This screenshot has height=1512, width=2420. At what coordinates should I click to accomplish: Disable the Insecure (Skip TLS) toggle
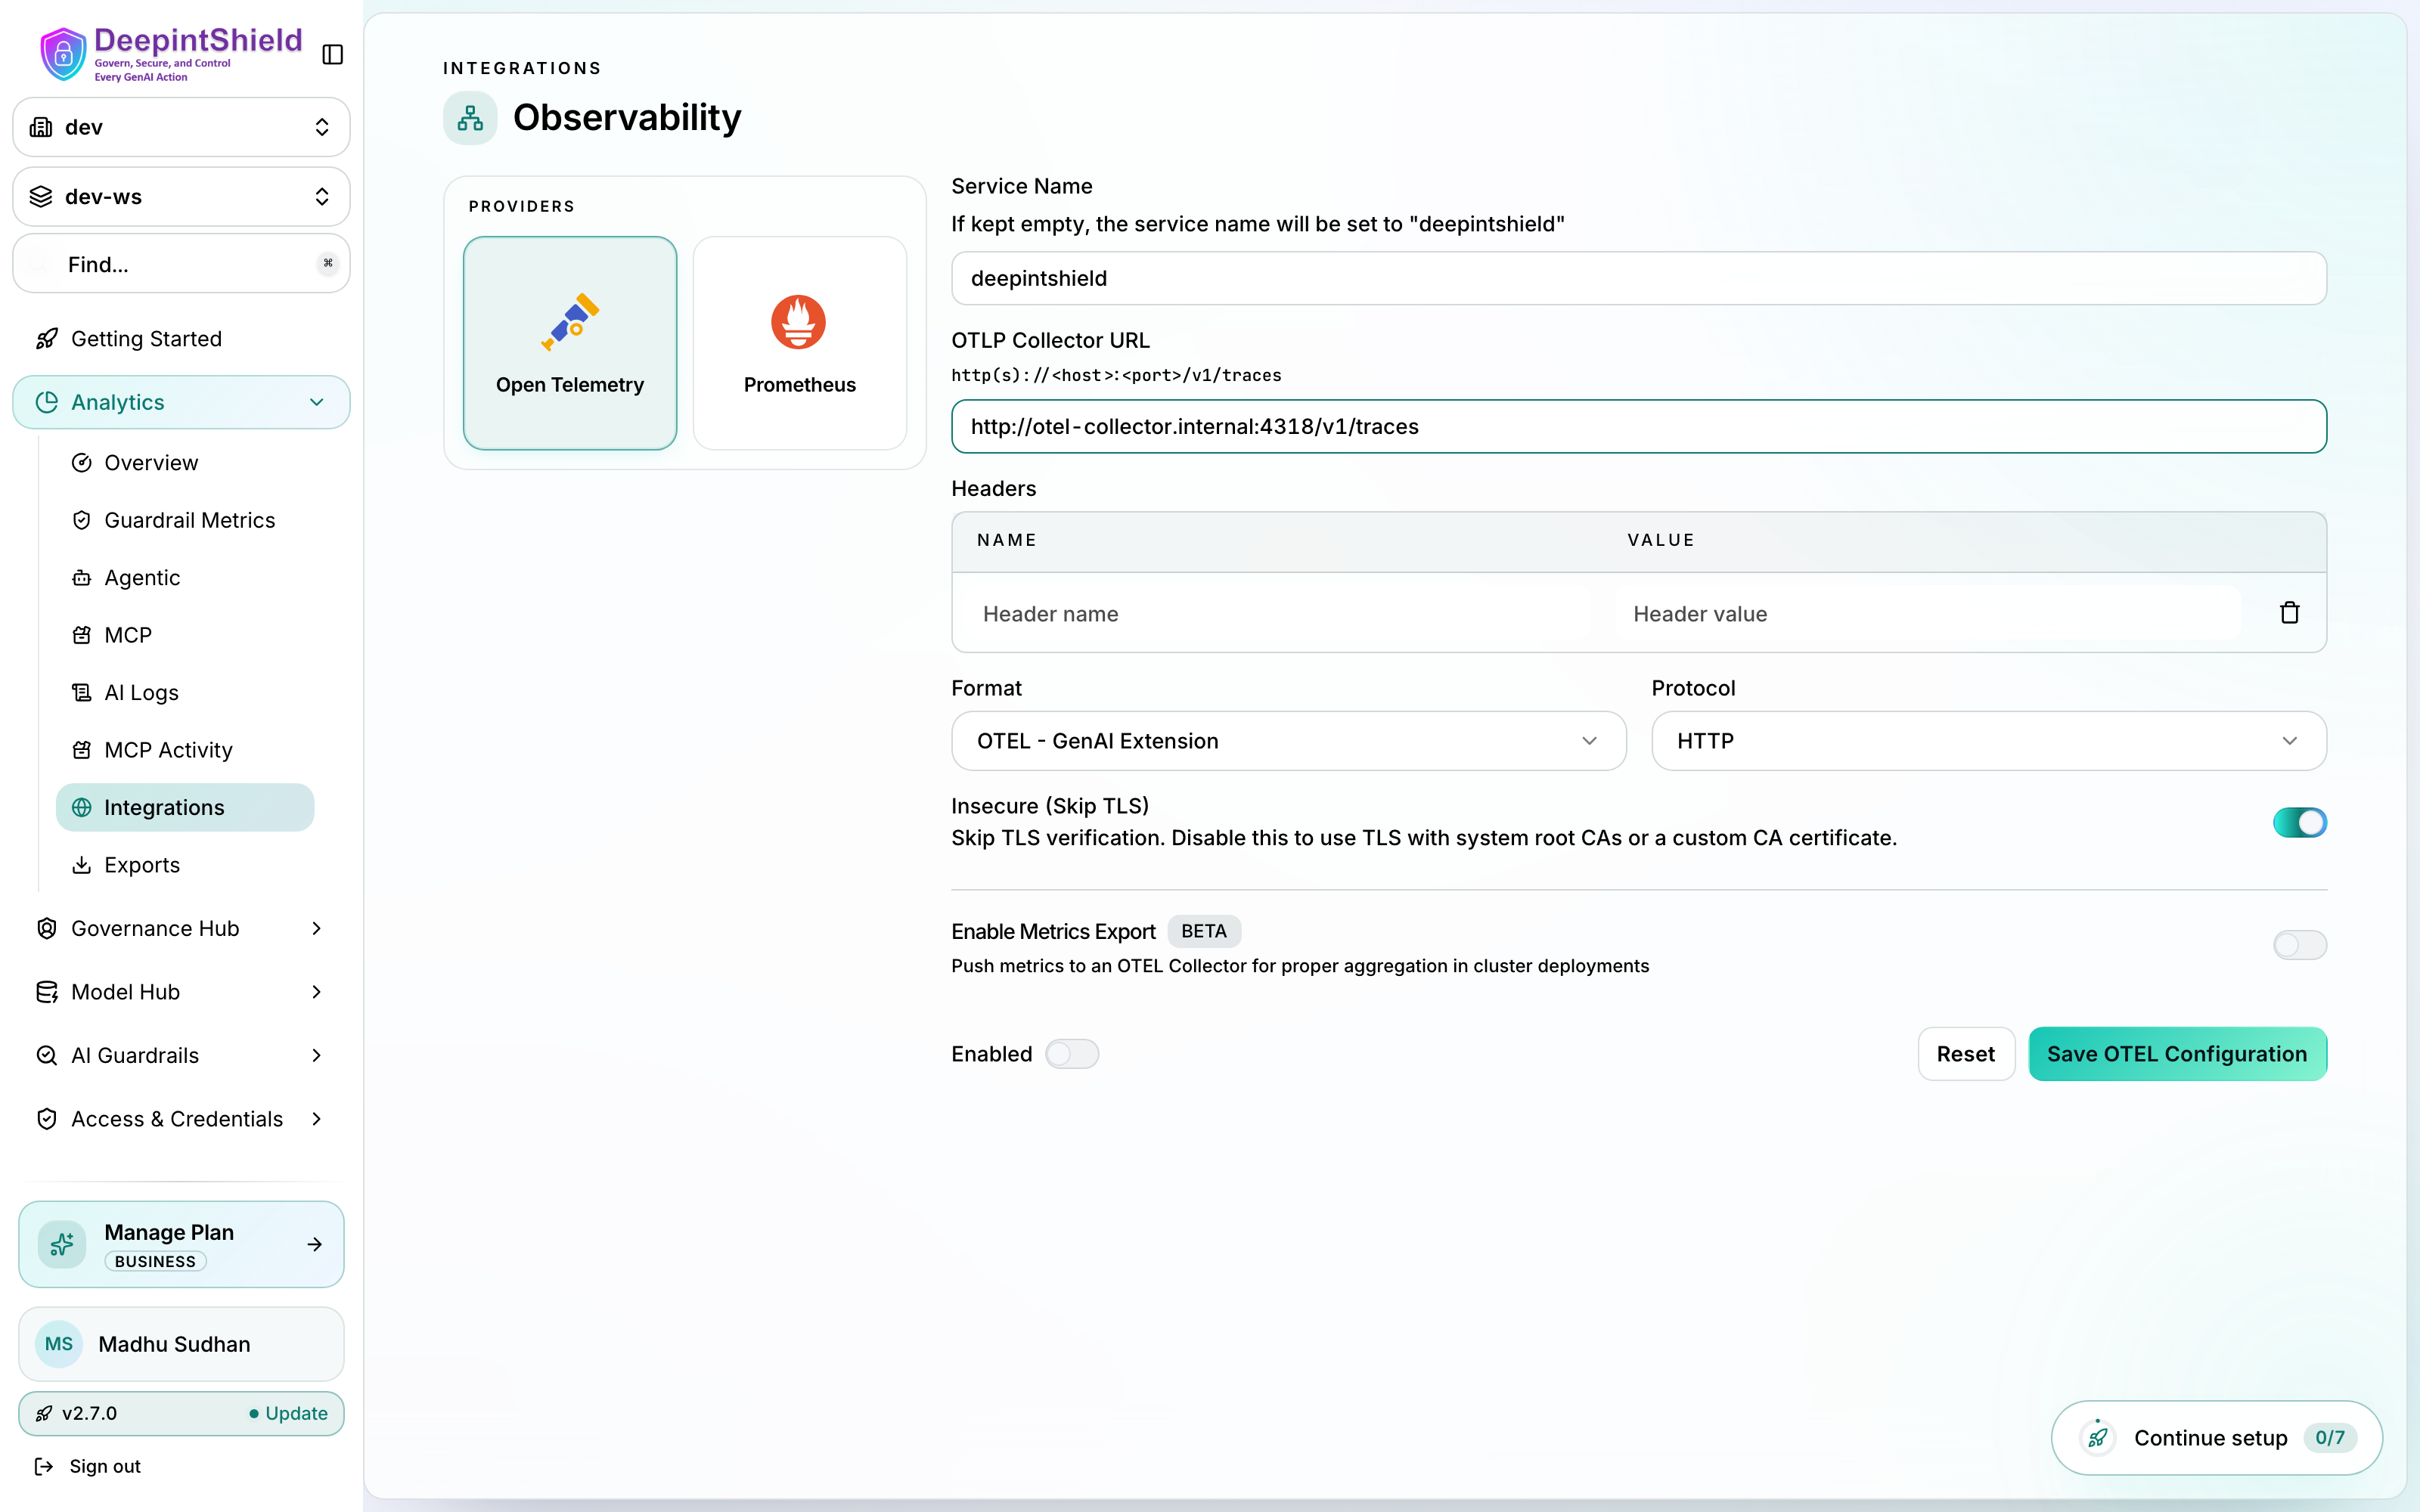(2299, 822)
